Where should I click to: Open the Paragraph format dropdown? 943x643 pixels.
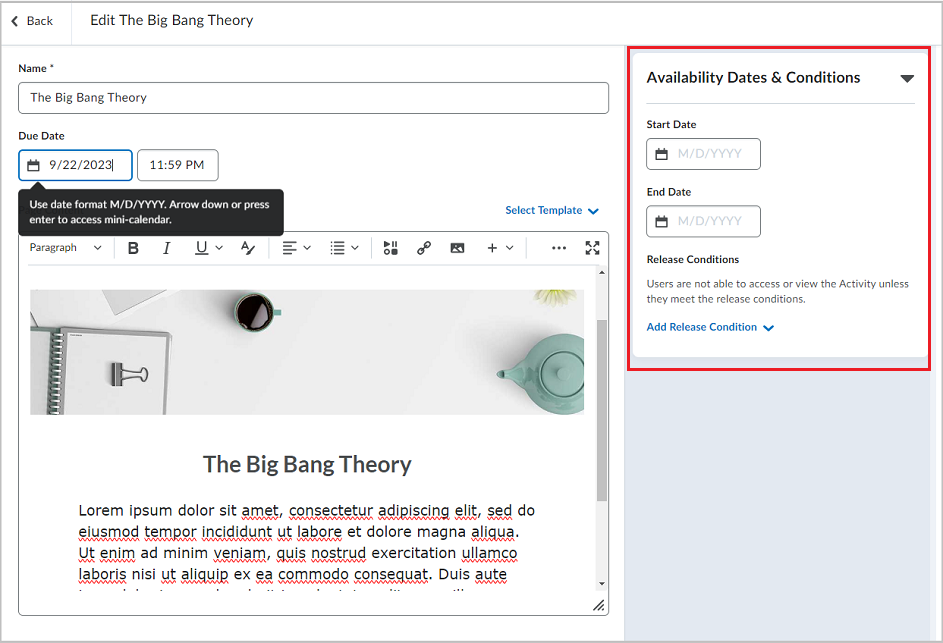point(66,248)
